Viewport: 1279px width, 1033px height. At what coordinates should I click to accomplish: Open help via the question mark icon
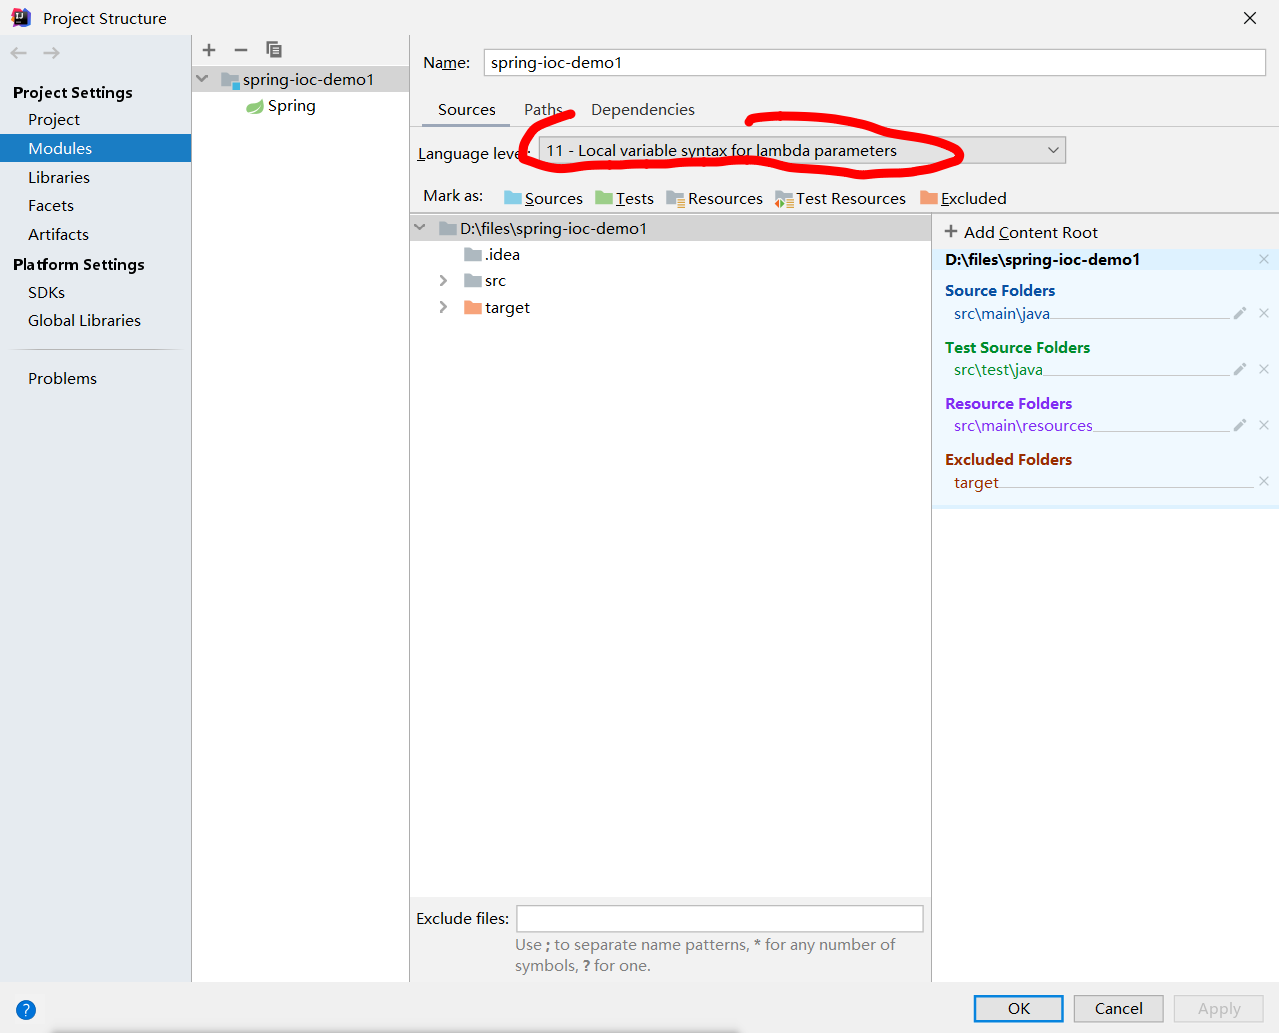[x=26, y=1010]
